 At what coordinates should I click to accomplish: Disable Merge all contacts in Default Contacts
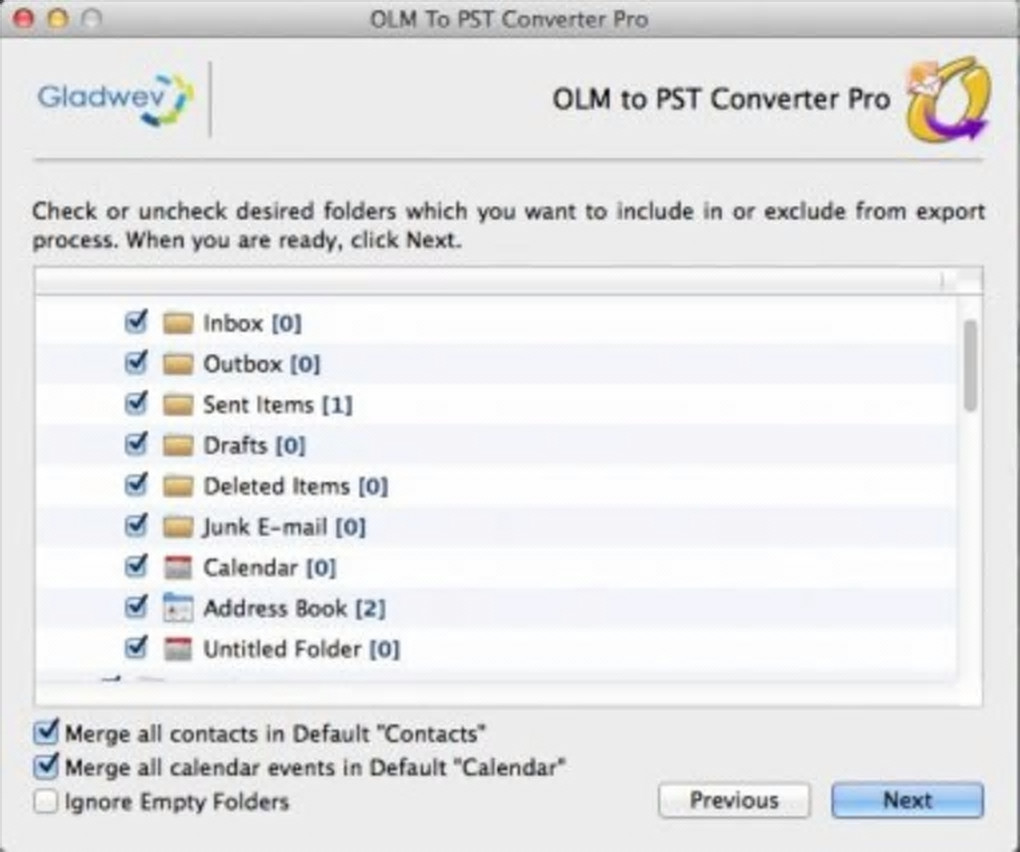pos(46,733)
